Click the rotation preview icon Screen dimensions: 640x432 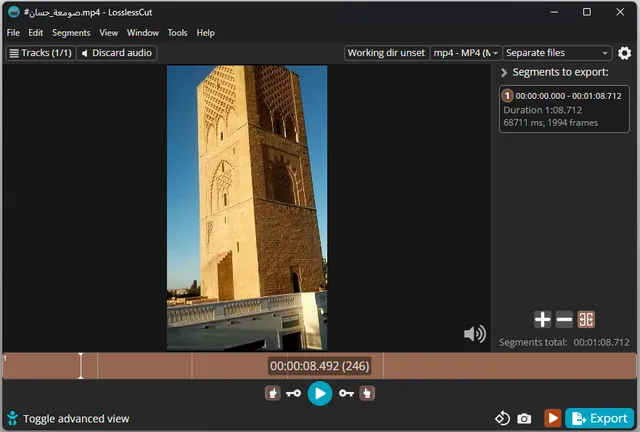(503, 418)
